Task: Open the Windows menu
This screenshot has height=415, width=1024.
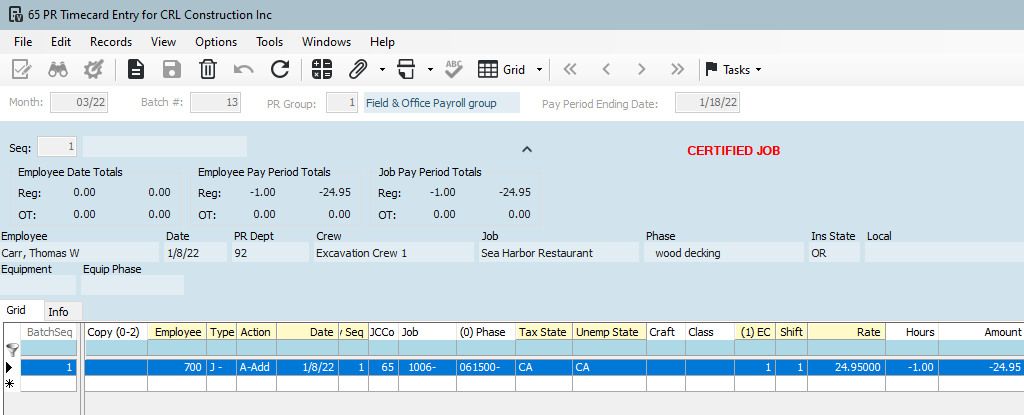Action: pos(327,42)
